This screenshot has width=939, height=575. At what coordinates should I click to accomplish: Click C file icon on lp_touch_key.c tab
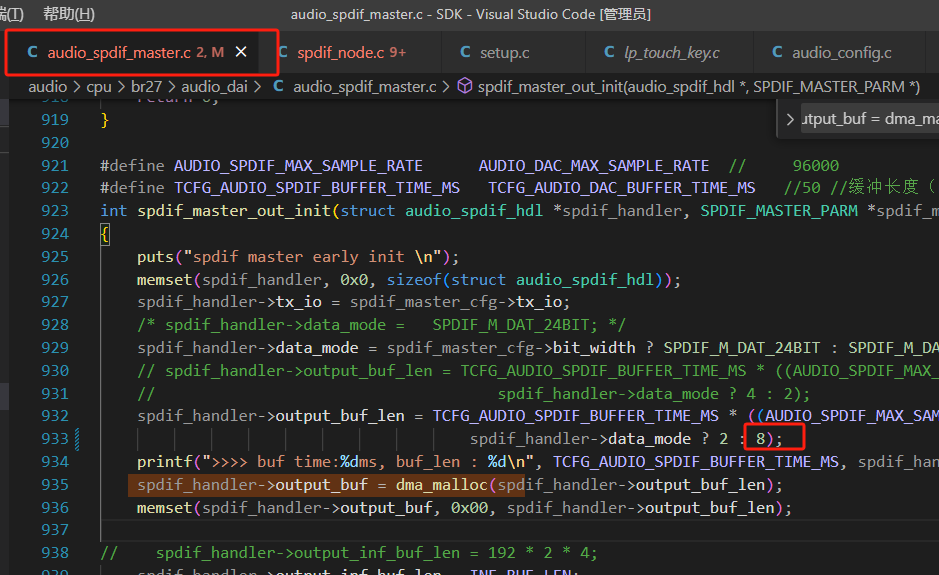(x=610, y=52)
